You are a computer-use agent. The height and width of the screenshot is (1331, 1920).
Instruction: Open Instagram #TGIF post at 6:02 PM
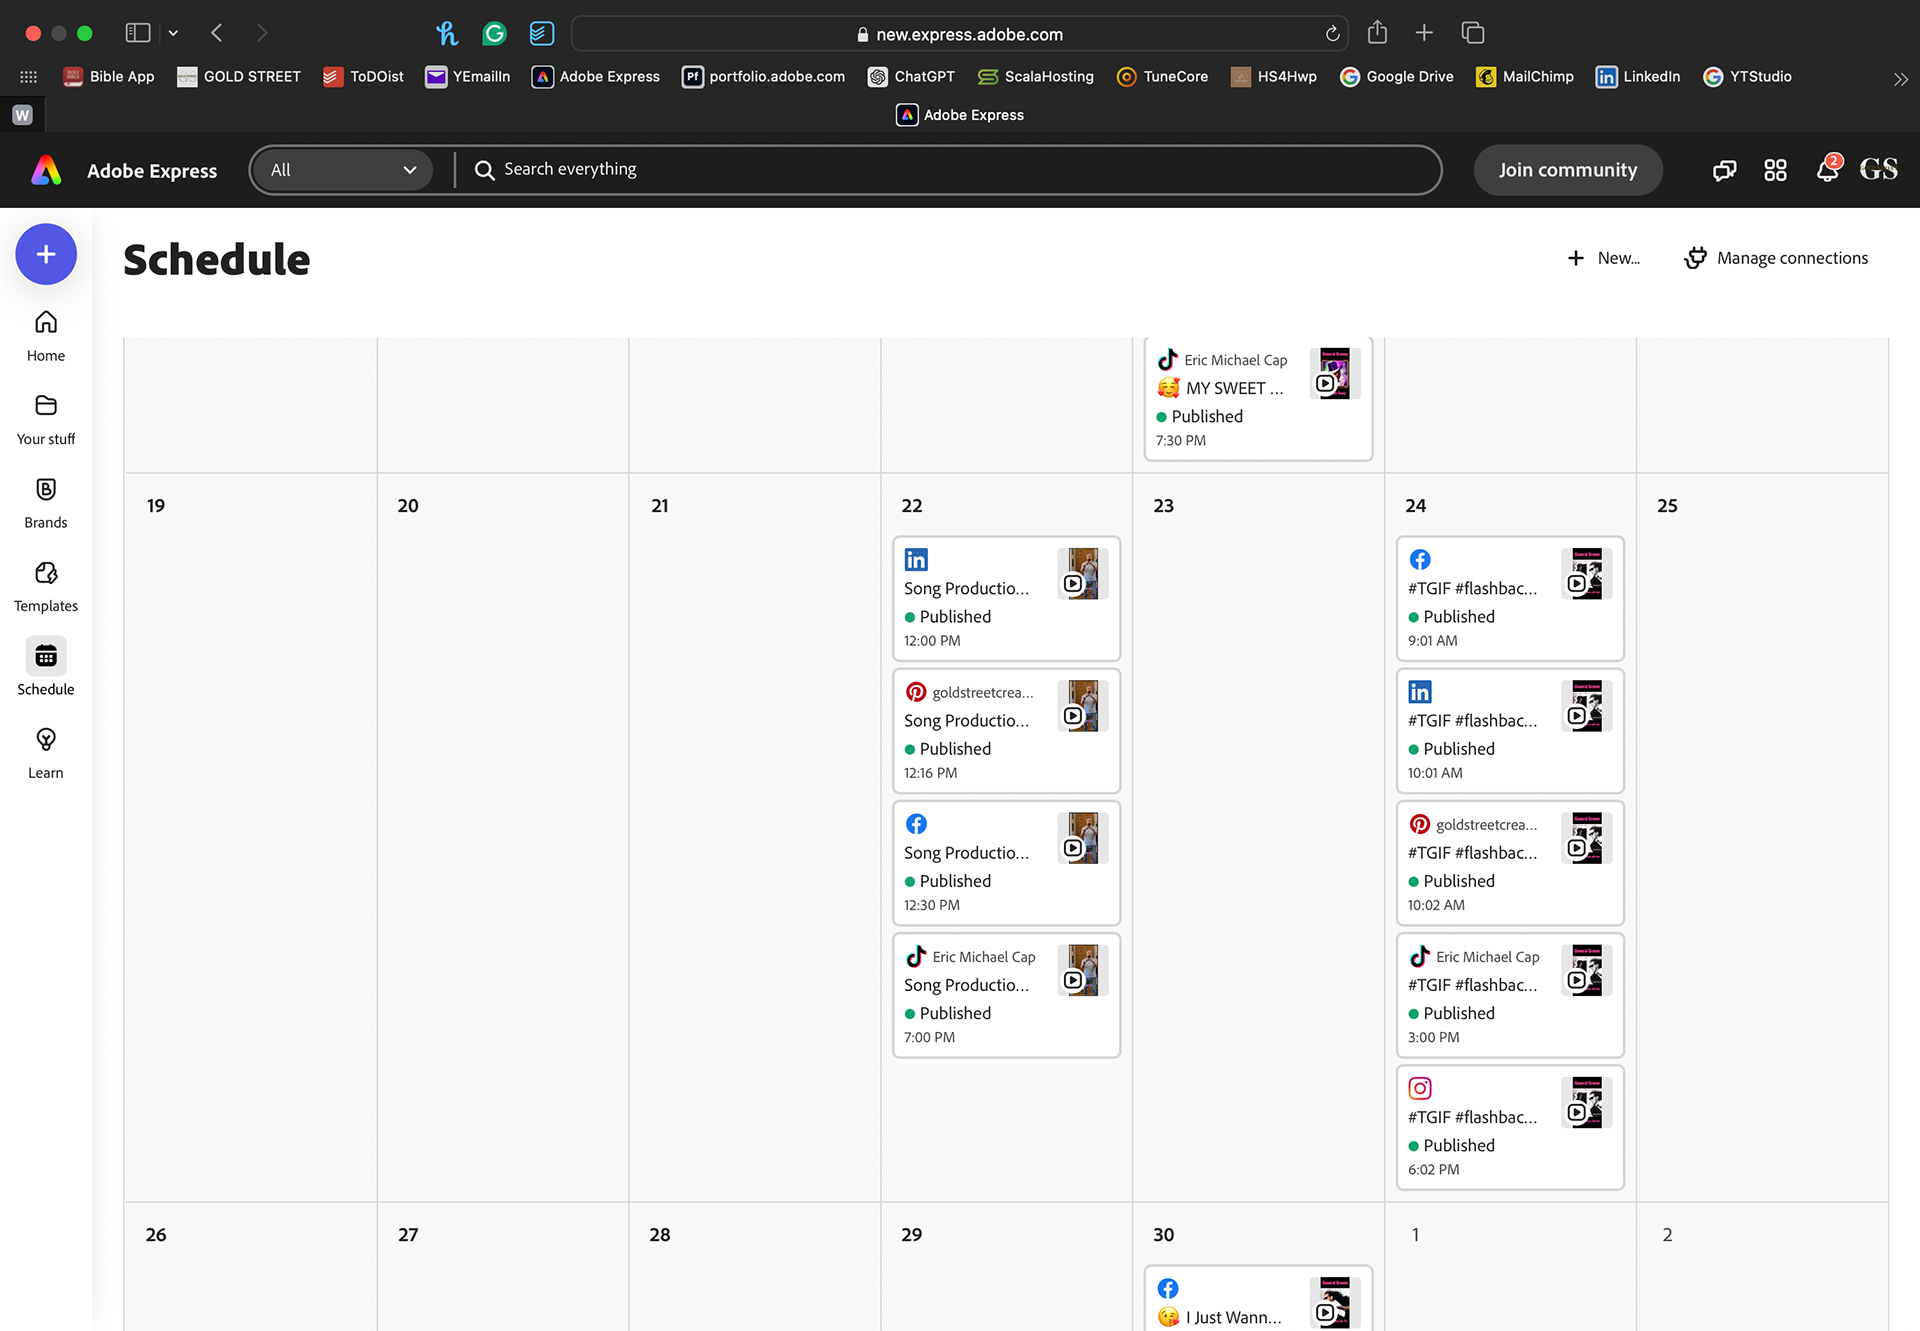coord(1509,1127)
